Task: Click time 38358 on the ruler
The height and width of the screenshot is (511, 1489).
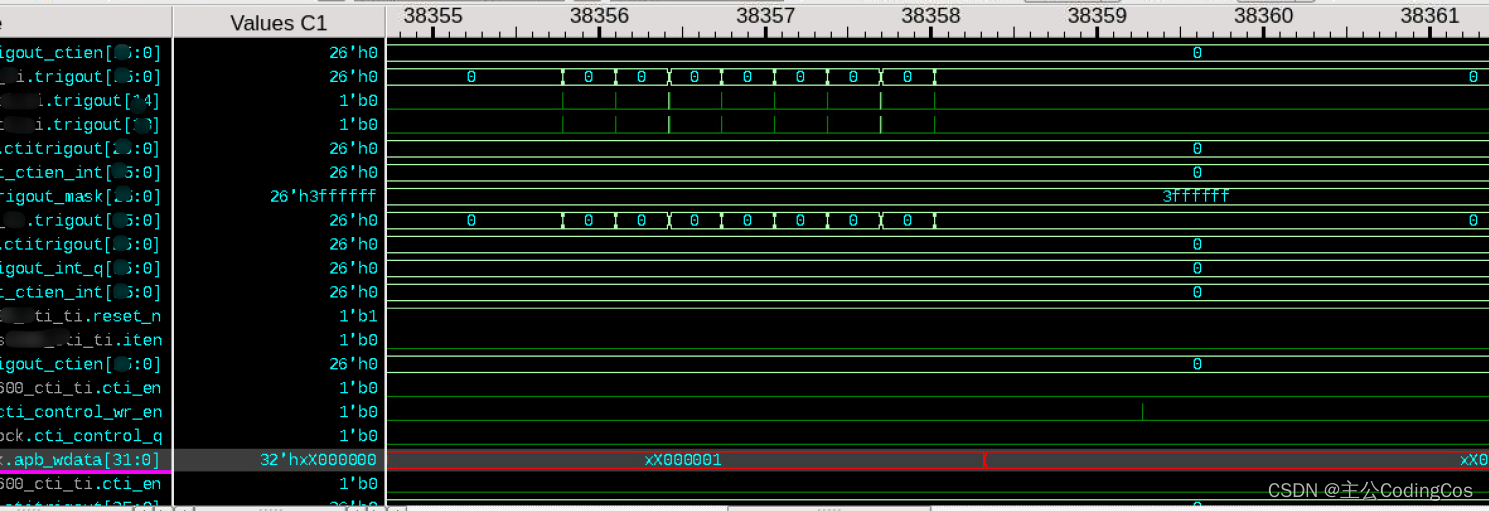Action: [x=931, y=16]
